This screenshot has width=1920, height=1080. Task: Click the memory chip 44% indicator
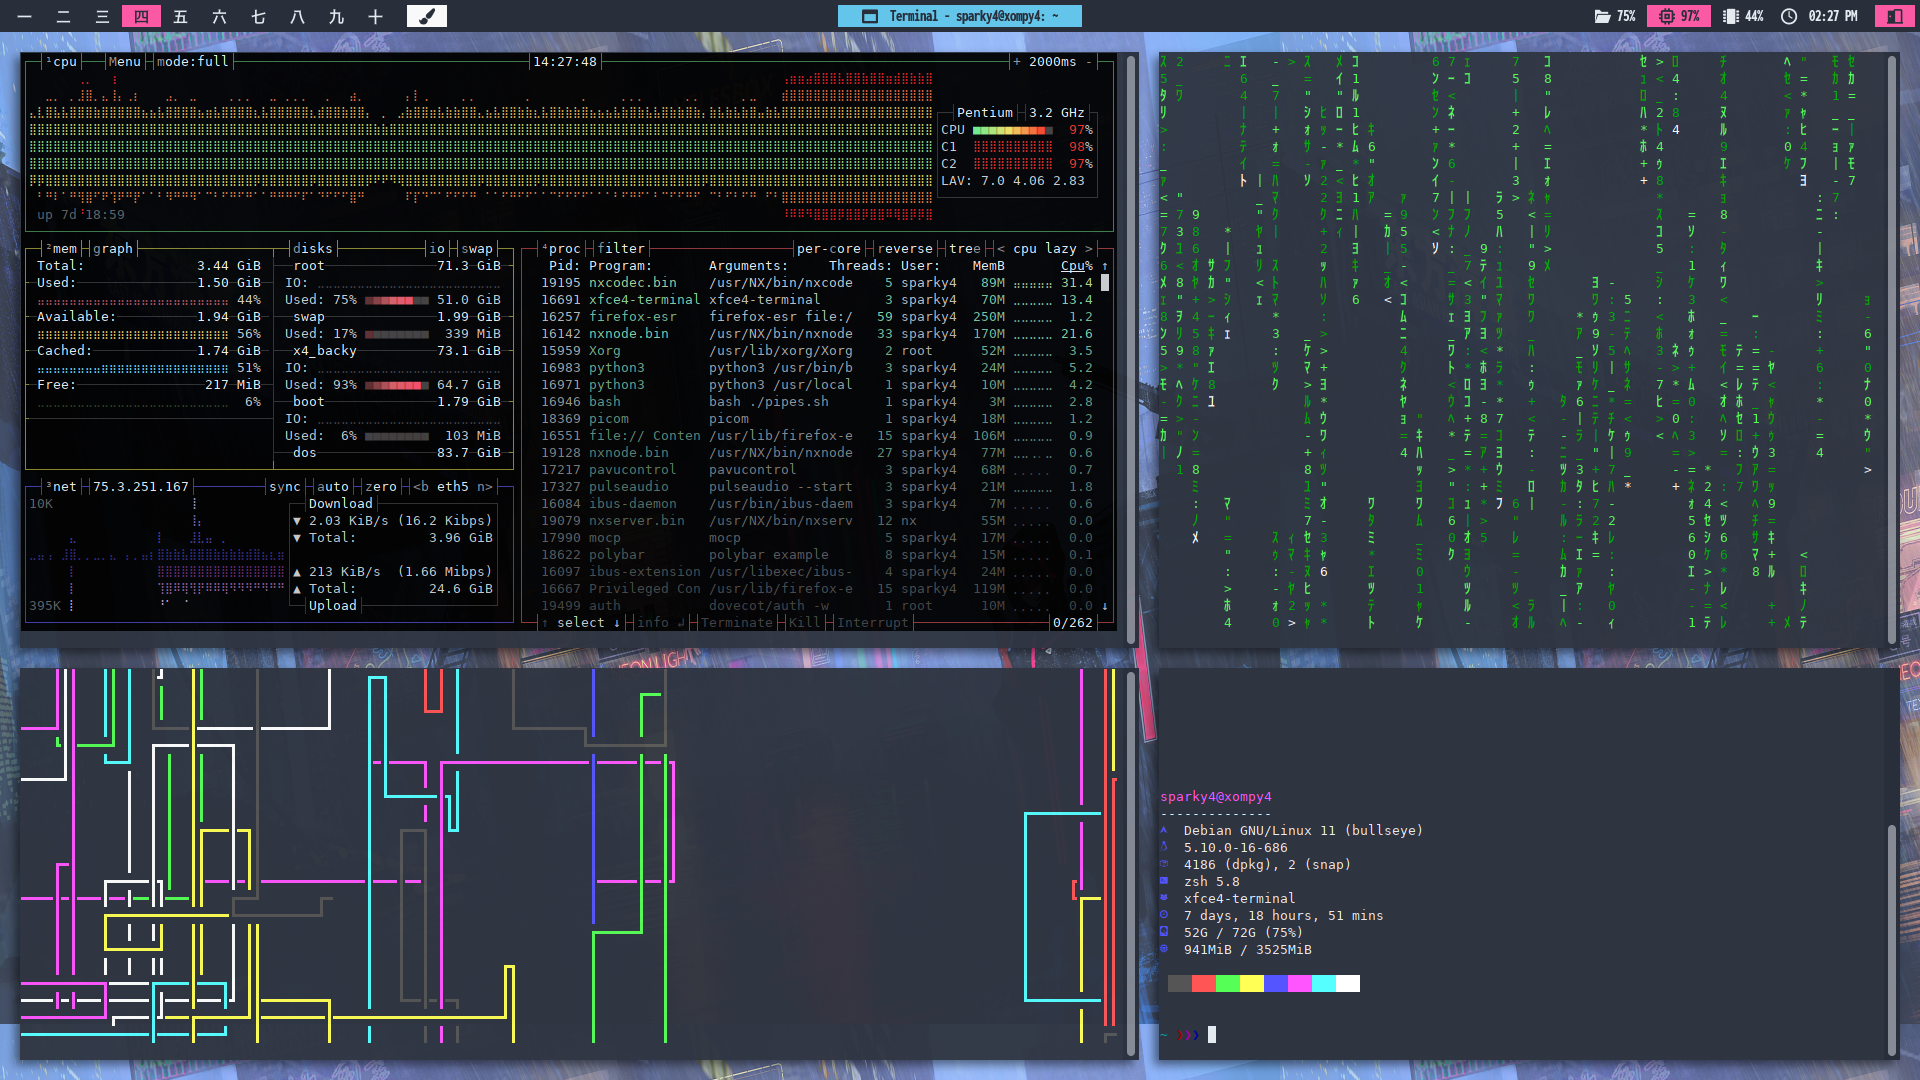1743,16
